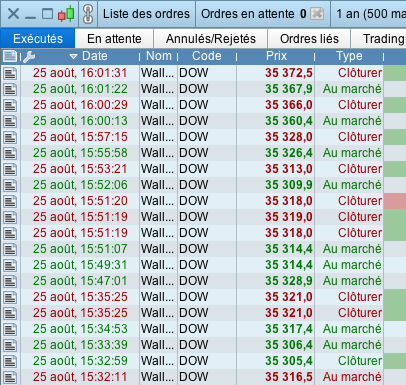Open details icon for 15:33:39 order

click(x=10, y=345)
